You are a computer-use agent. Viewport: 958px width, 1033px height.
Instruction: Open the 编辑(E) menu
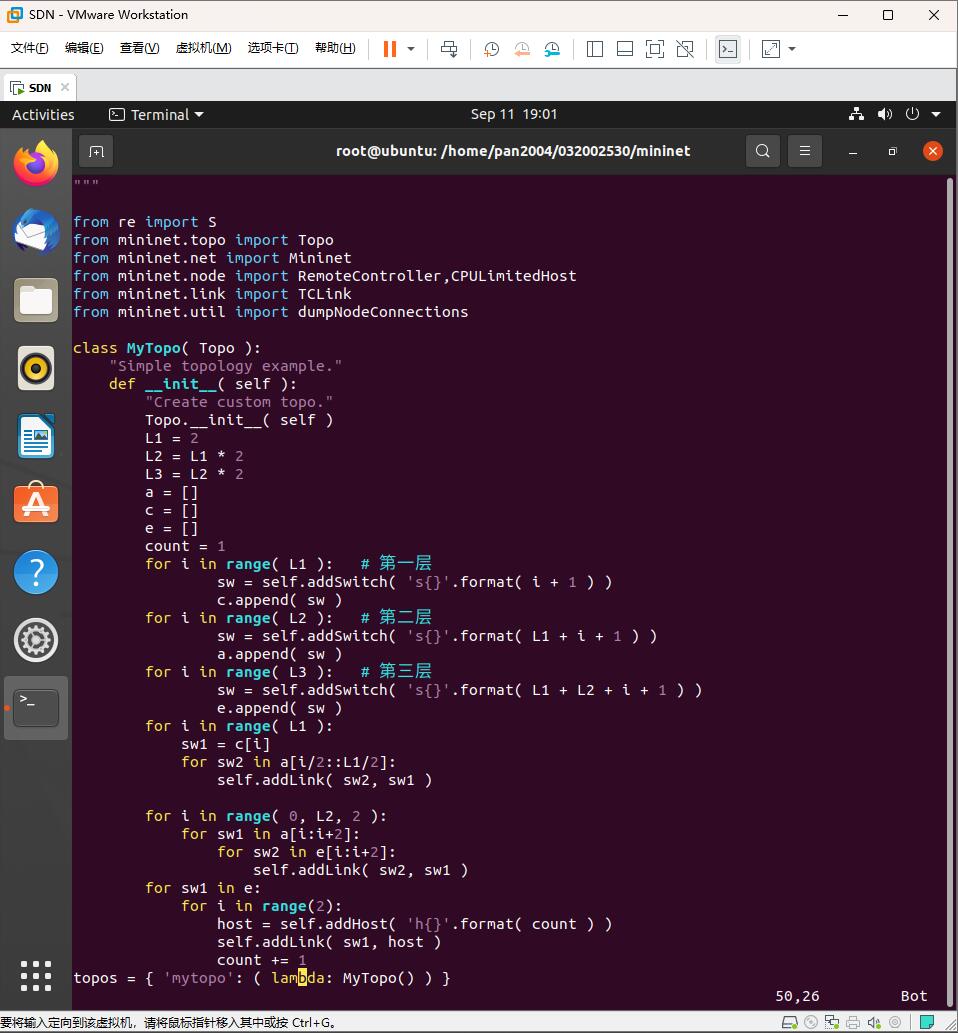84,48
